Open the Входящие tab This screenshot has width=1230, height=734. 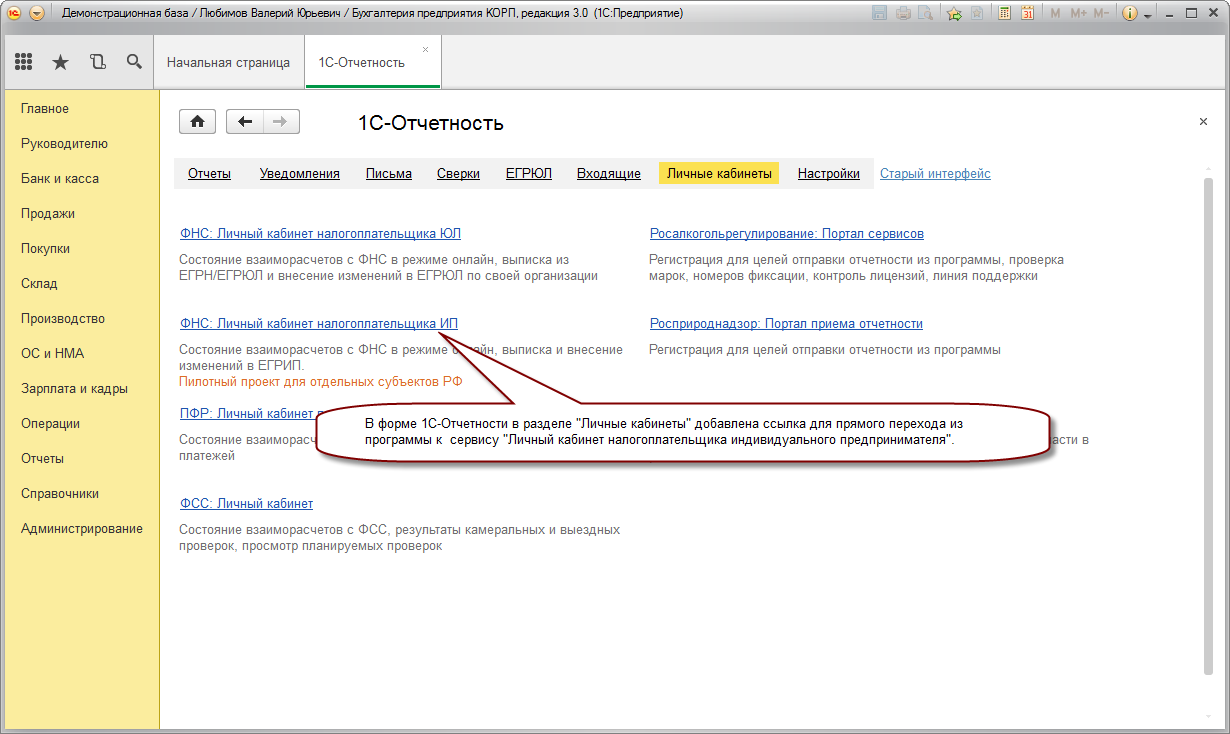[609, 173]
